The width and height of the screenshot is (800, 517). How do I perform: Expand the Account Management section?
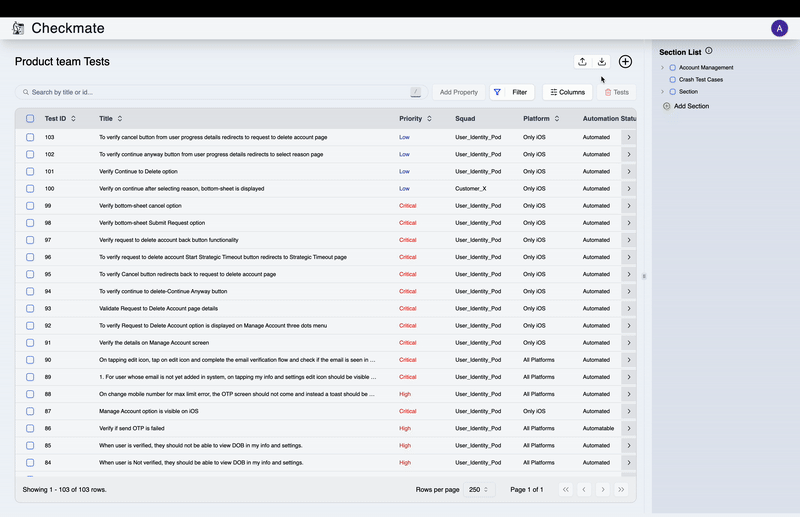(x=662, y=68)
